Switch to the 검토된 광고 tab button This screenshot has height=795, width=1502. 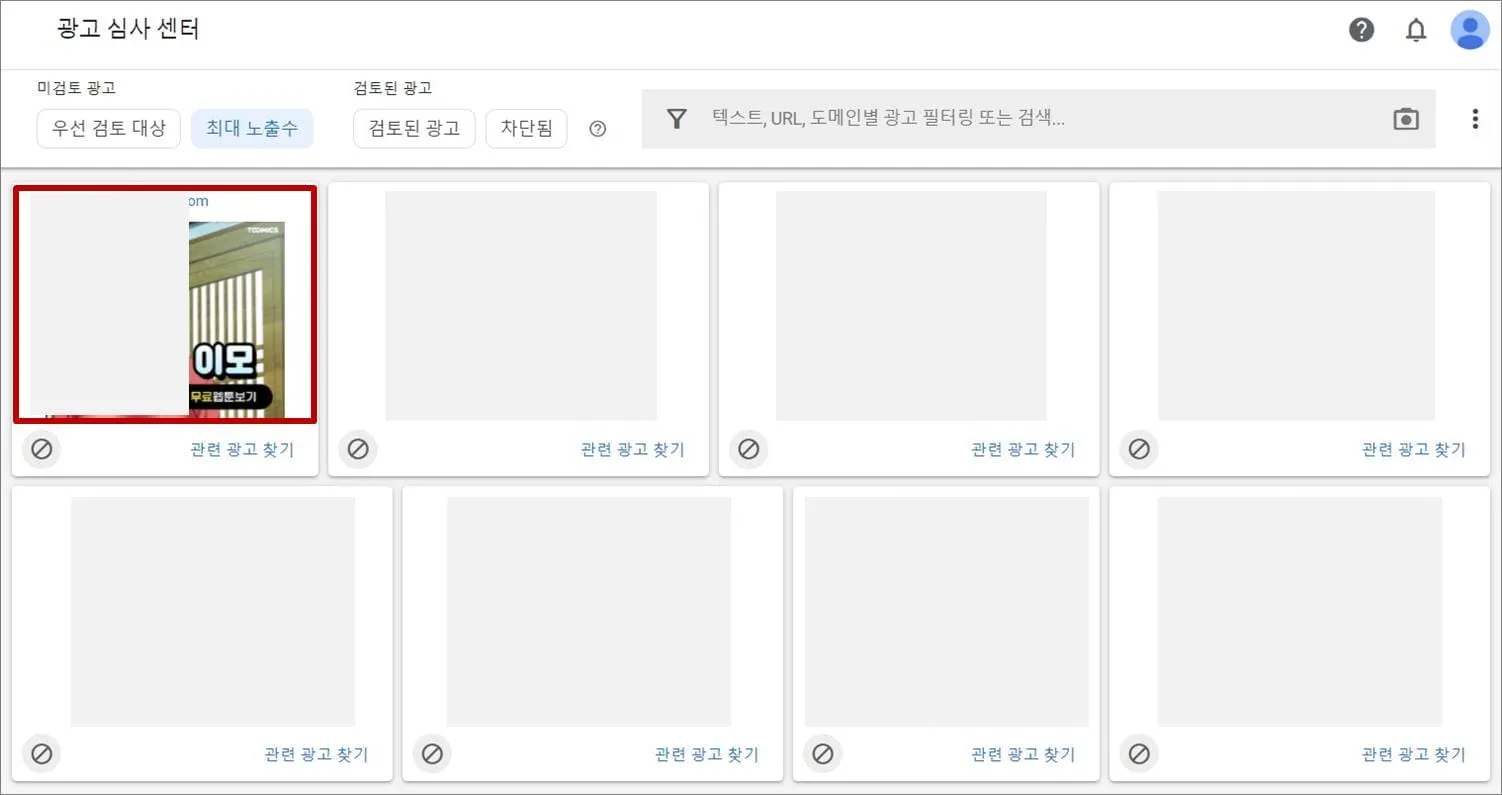(414, 128)
